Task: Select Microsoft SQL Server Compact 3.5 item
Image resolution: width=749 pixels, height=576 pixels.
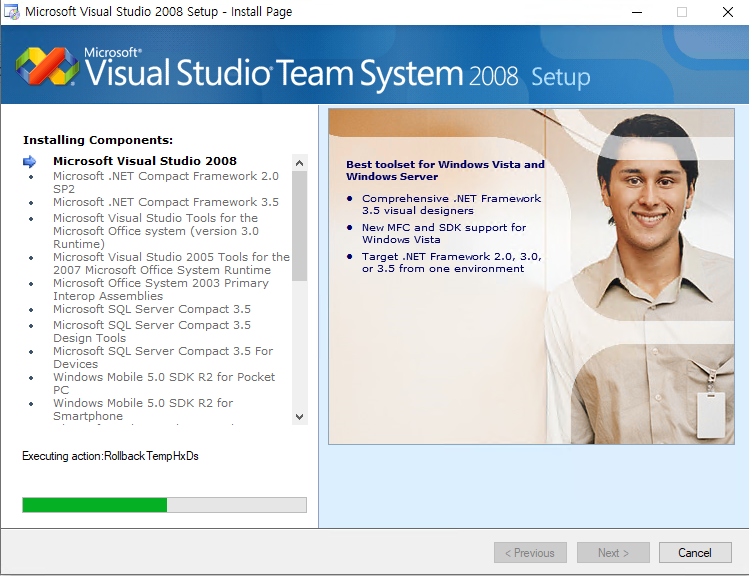Action: (152, 310)
